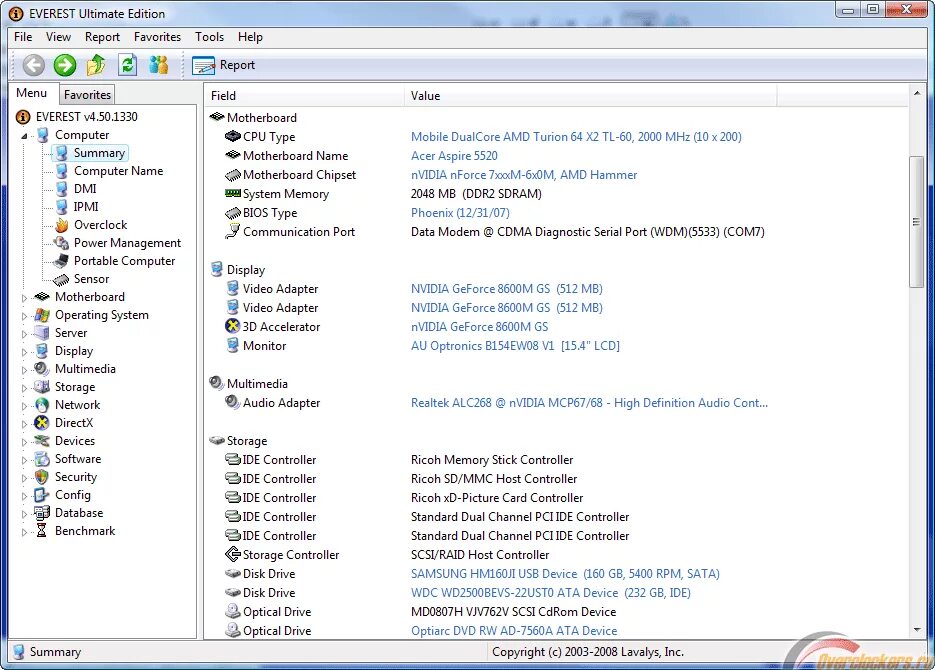
Task: Click the DirectX icon in the tree
Action: point(42,423)
